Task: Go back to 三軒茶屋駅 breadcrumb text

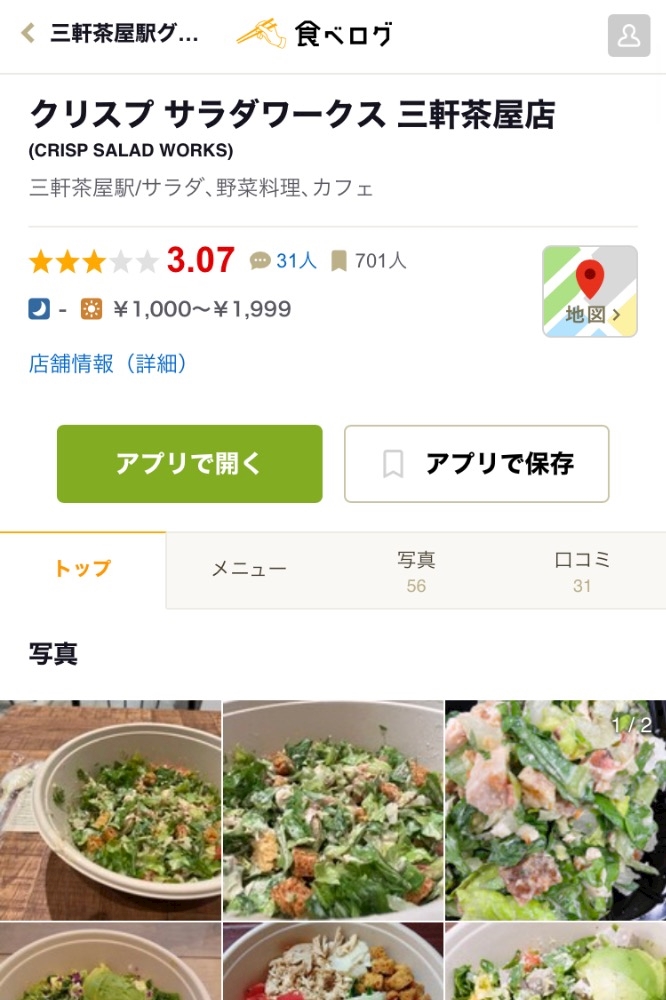Action: tap(124, 34)
